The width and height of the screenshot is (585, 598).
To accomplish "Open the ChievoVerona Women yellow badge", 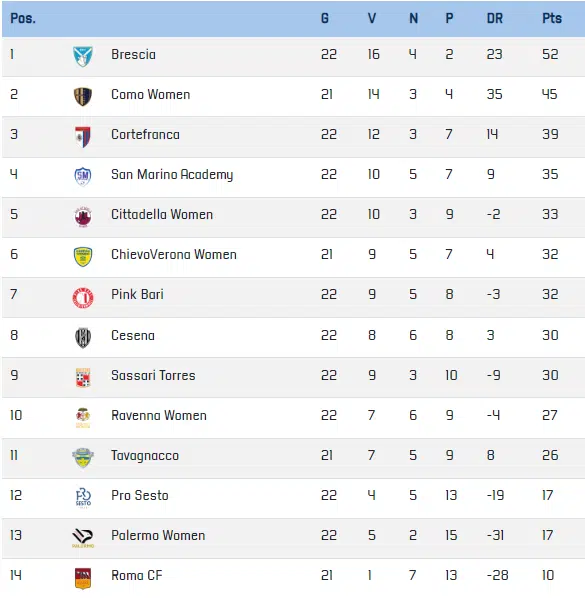I will 83,257.
